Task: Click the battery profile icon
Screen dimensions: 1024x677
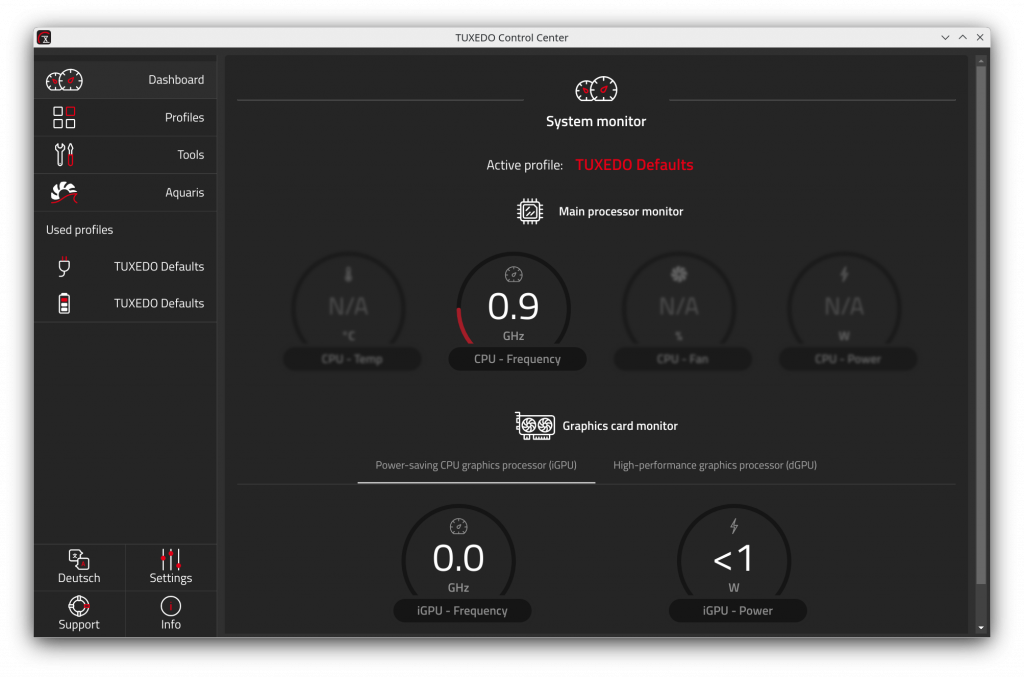Action: click(x=64, y=303)
